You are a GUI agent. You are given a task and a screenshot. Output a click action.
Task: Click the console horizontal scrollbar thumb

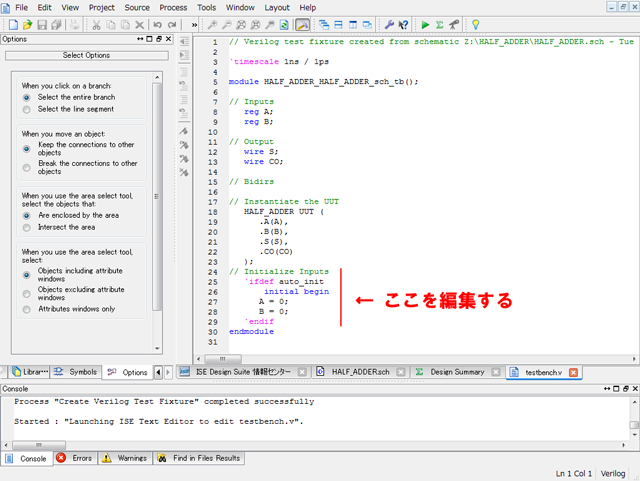pyautogui.click(x=39, y=445)
